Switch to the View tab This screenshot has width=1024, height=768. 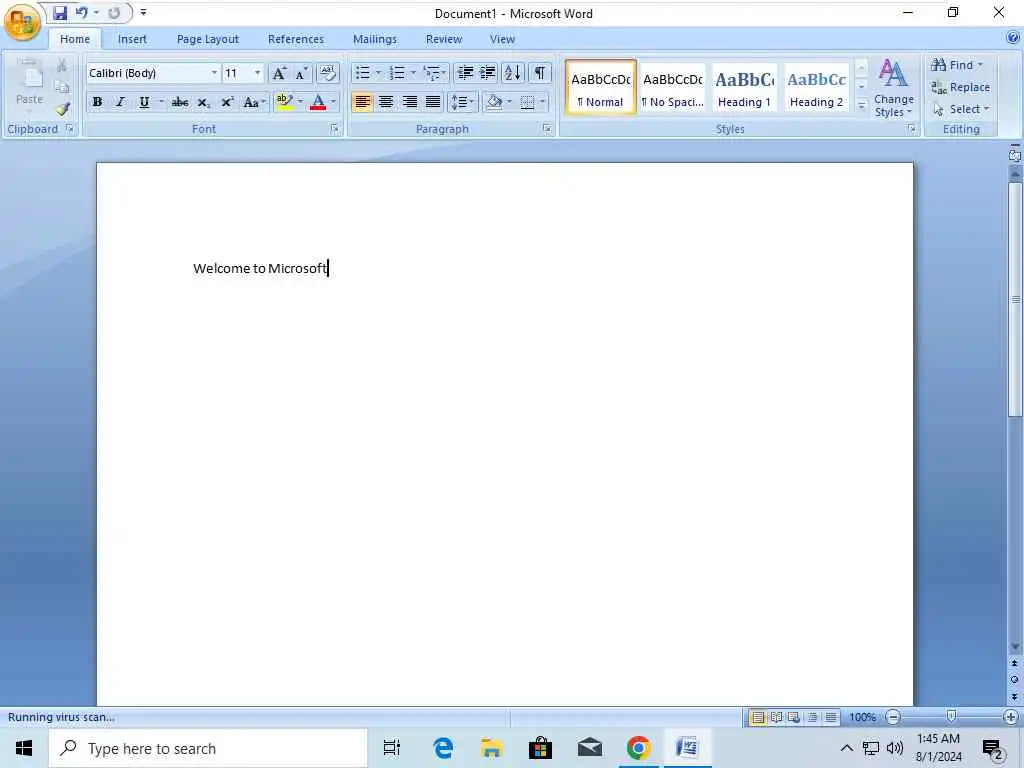(502, 39)
